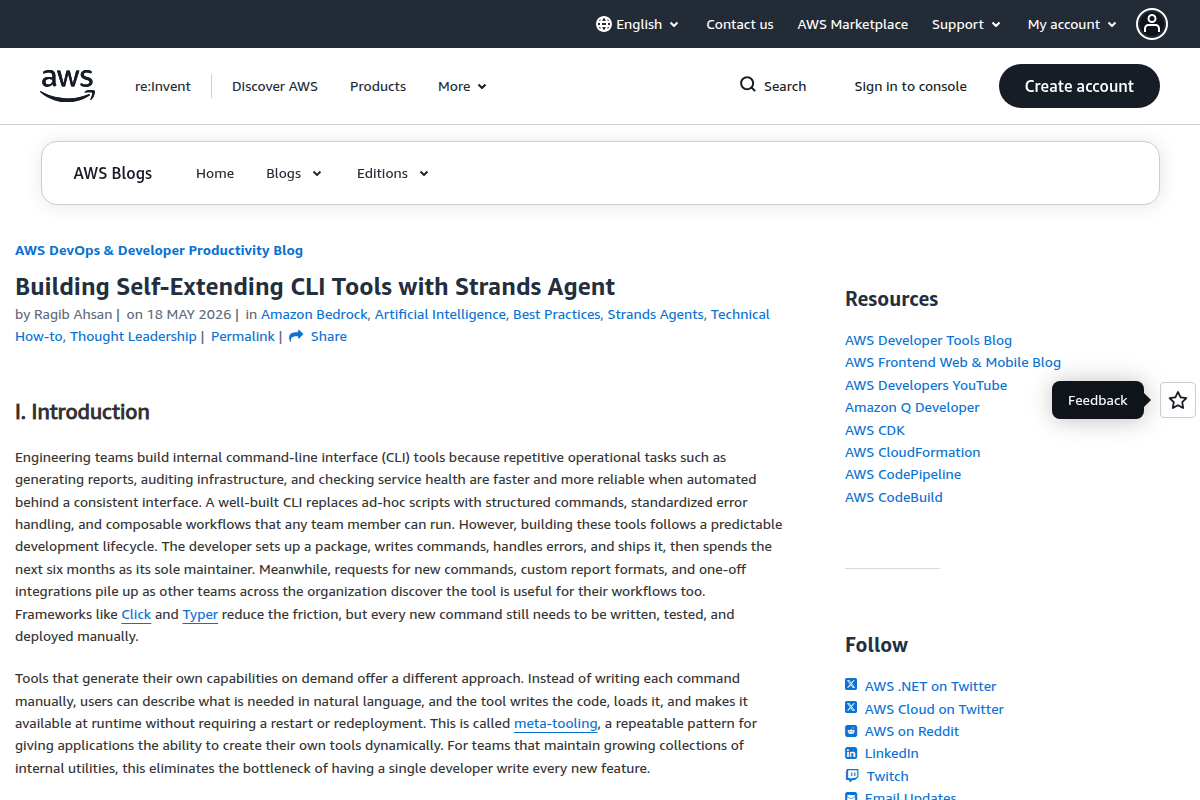Open the Artificial Intelligence category
This screenshot has width=1200, height=800.
[440, 314]
